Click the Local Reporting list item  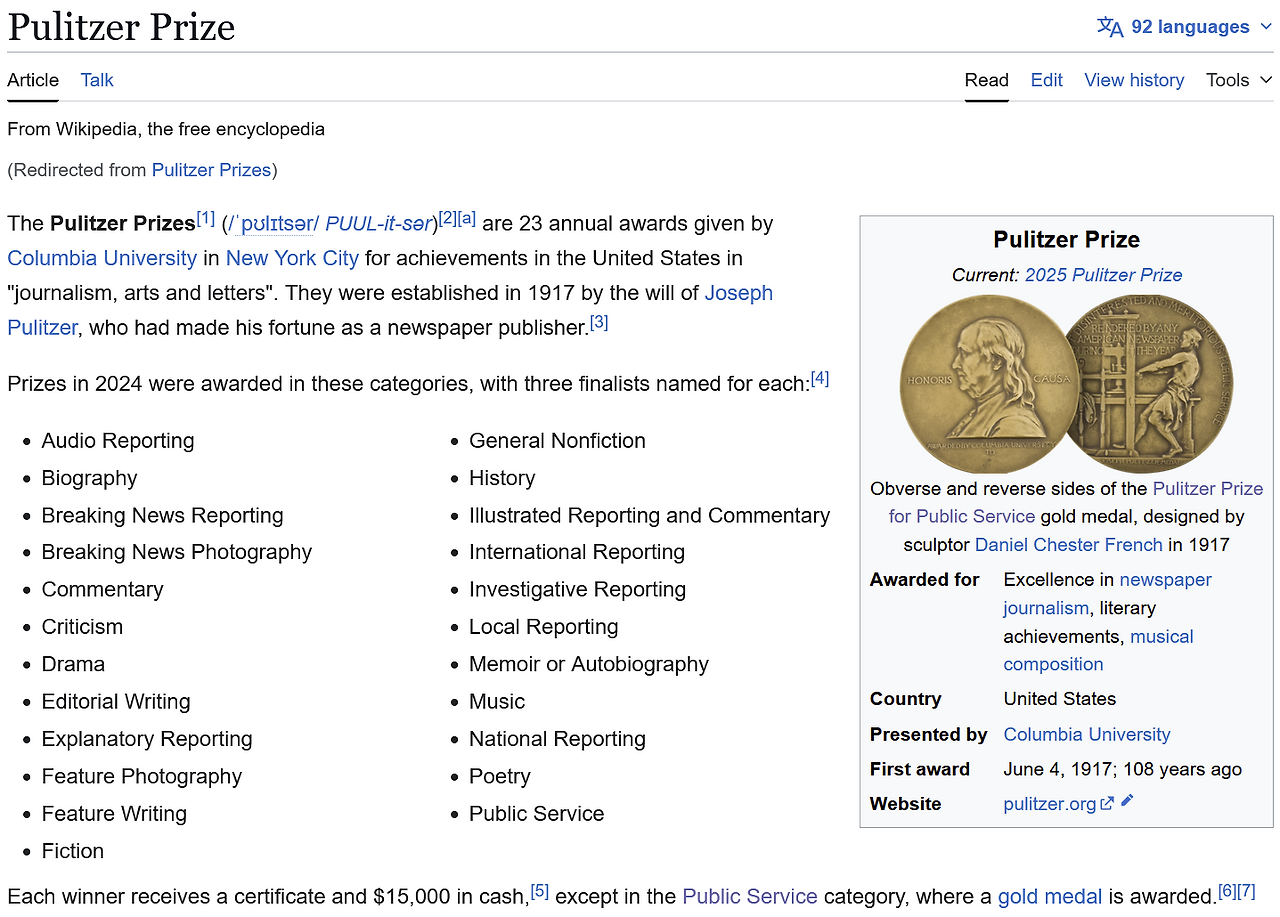coord(544,627)
